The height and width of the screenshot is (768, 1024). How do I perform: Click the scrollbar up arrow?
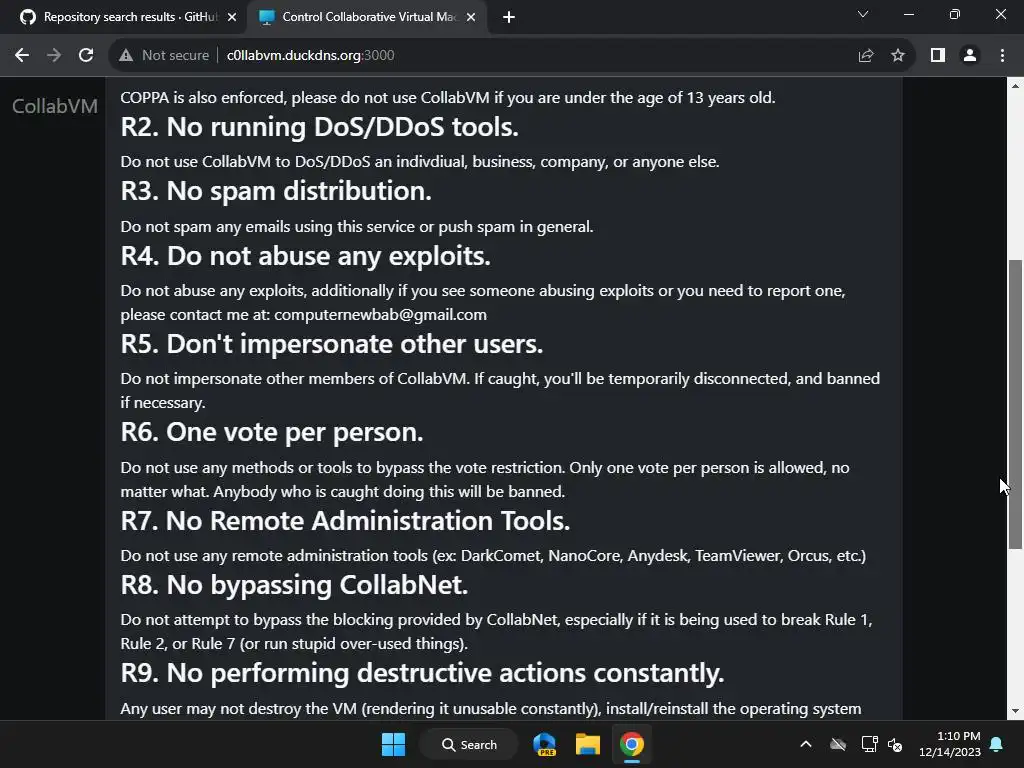[x=1016, y=86]
